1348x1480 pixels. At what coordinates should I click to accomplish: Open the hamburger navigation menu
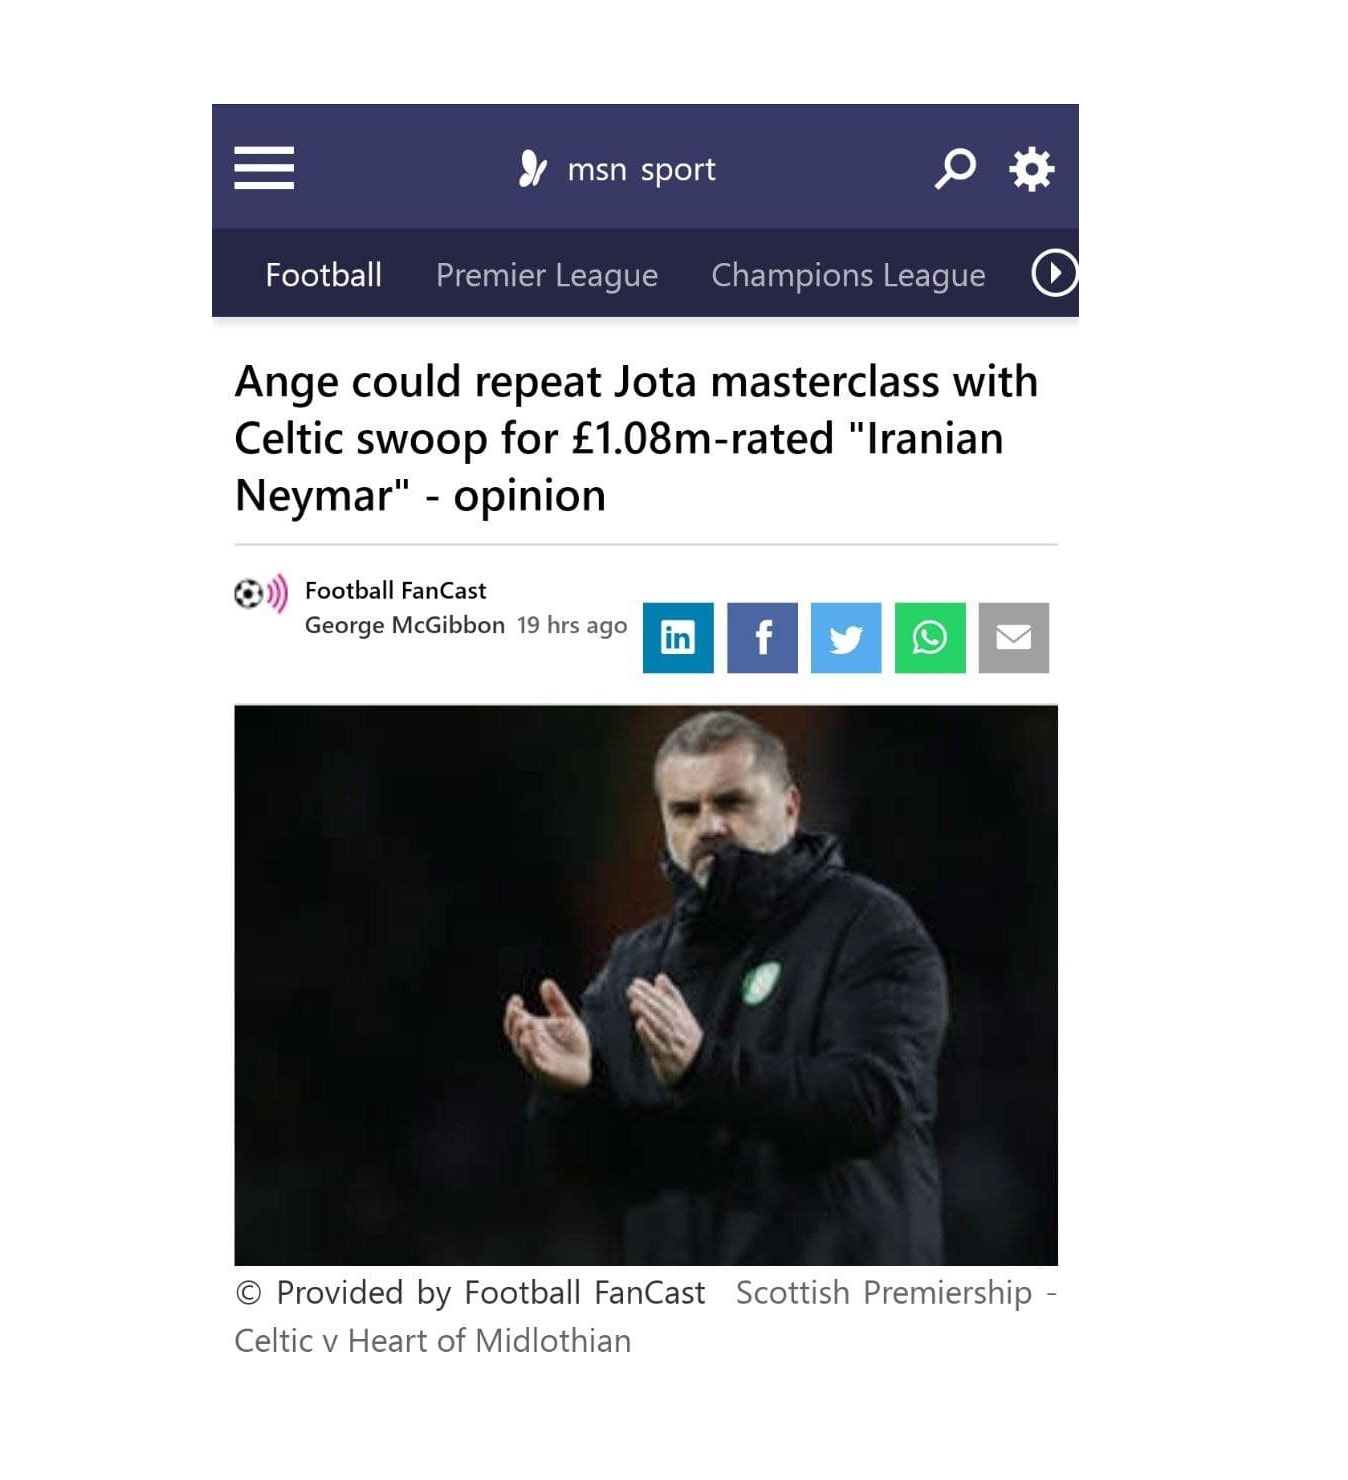point(264,167)
